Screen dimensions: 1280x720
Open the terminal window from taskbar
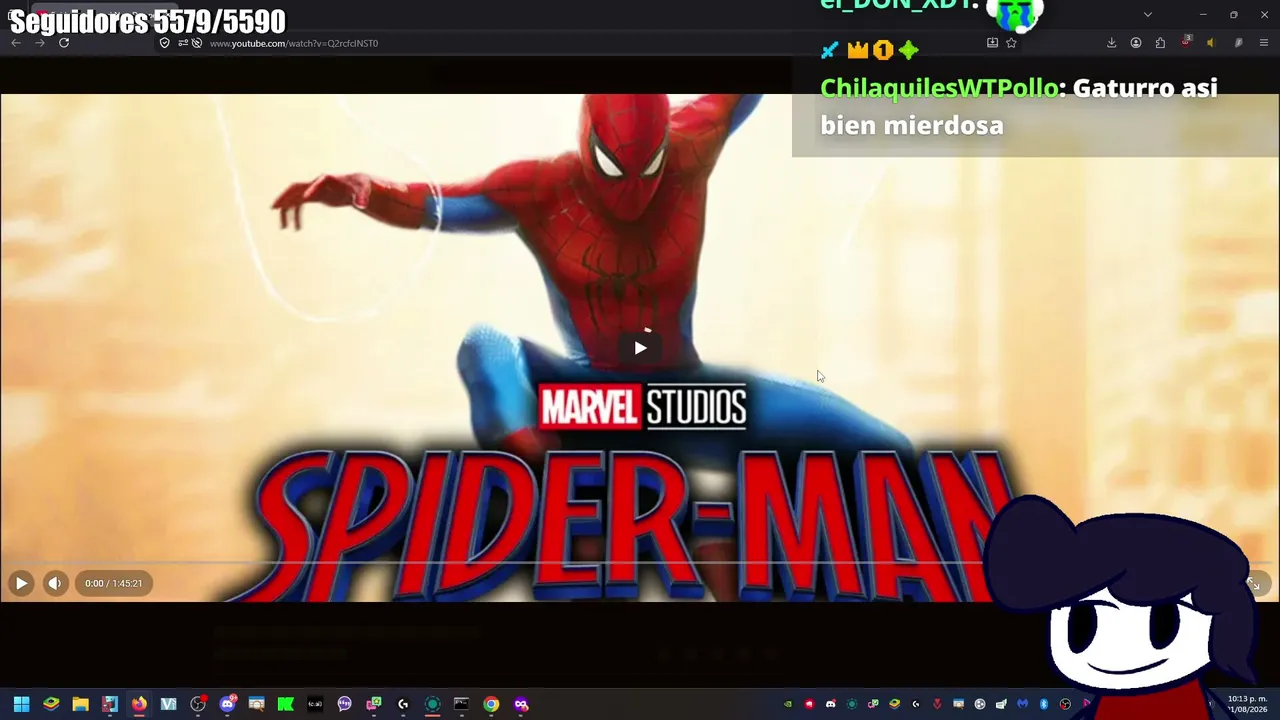pos(461,704)
